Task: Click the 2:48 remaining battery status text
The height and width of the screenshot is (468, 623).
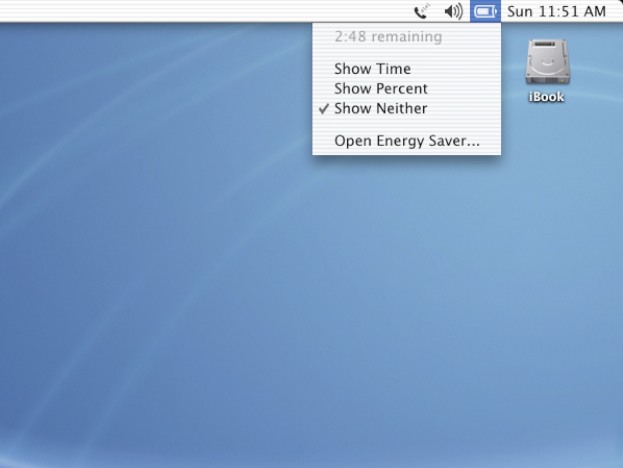Action: [388, 37]
